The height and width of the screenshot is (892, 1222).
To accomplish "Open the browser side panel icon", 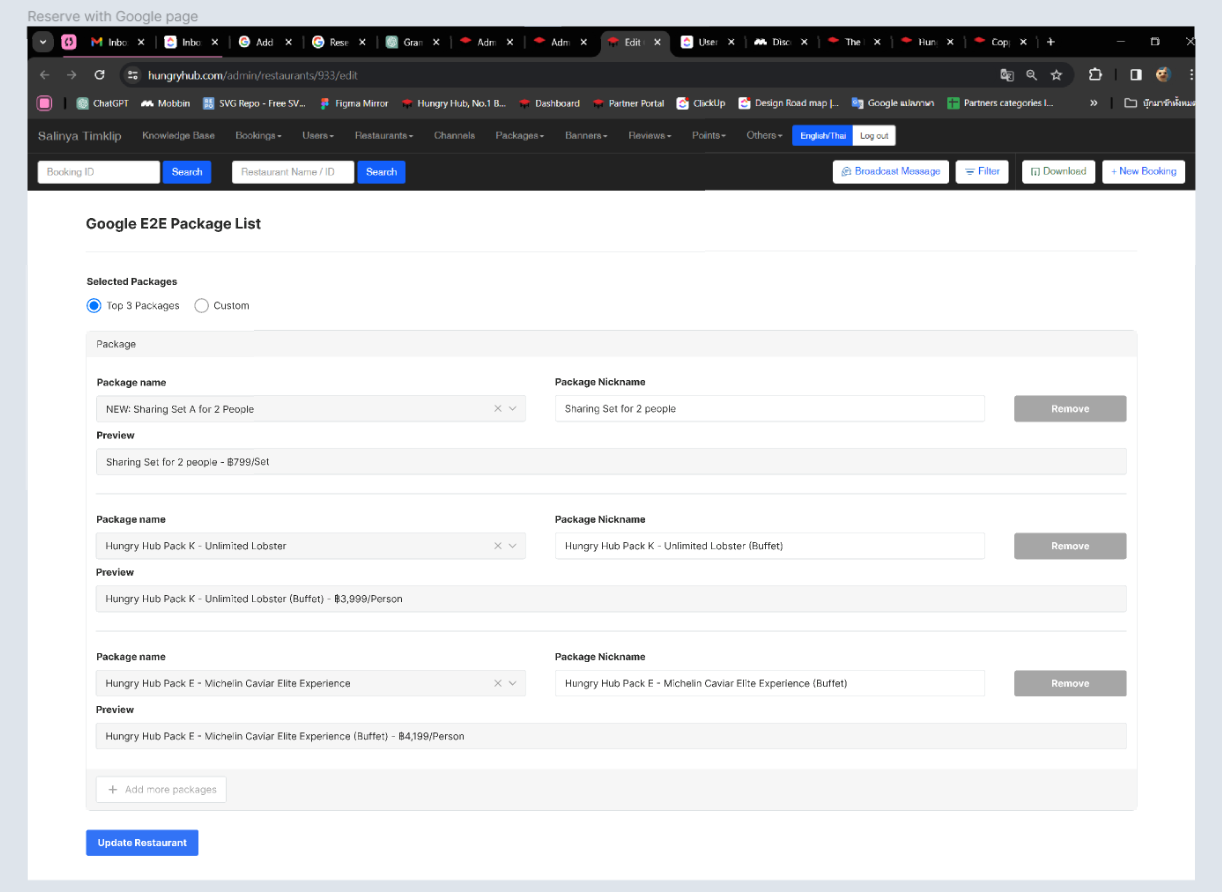I will click(1135, 75).
